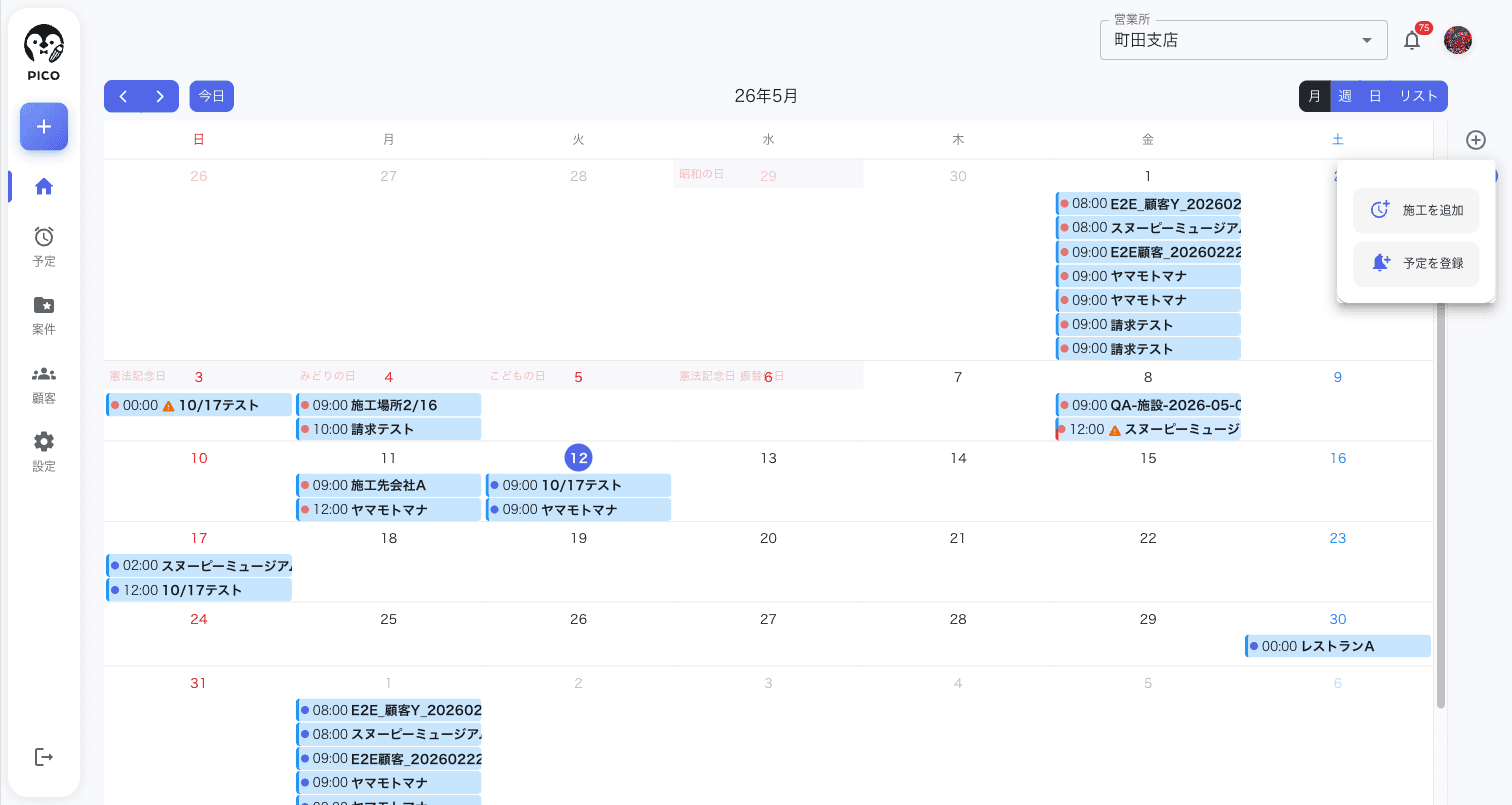This screenshot has height=805, width=1512.
Task: Select date 7 in the May 3 week
Action: pyautogui.click(x=958, y=377)
